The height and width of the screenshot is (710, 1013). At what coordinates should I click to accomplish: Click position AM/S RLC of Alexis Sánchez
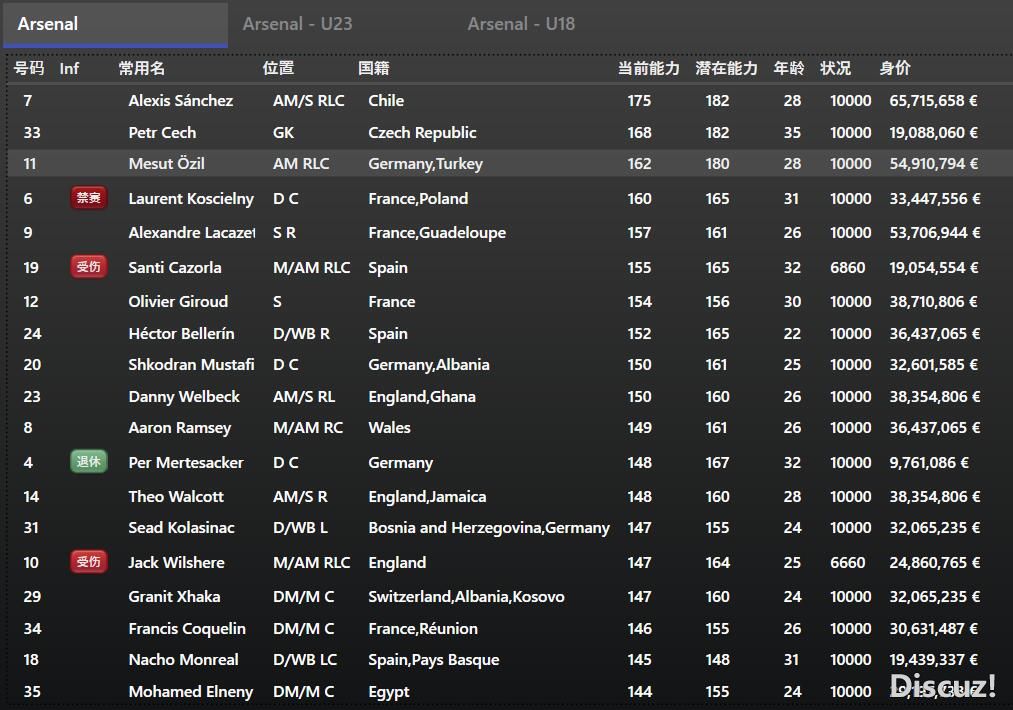309,101
